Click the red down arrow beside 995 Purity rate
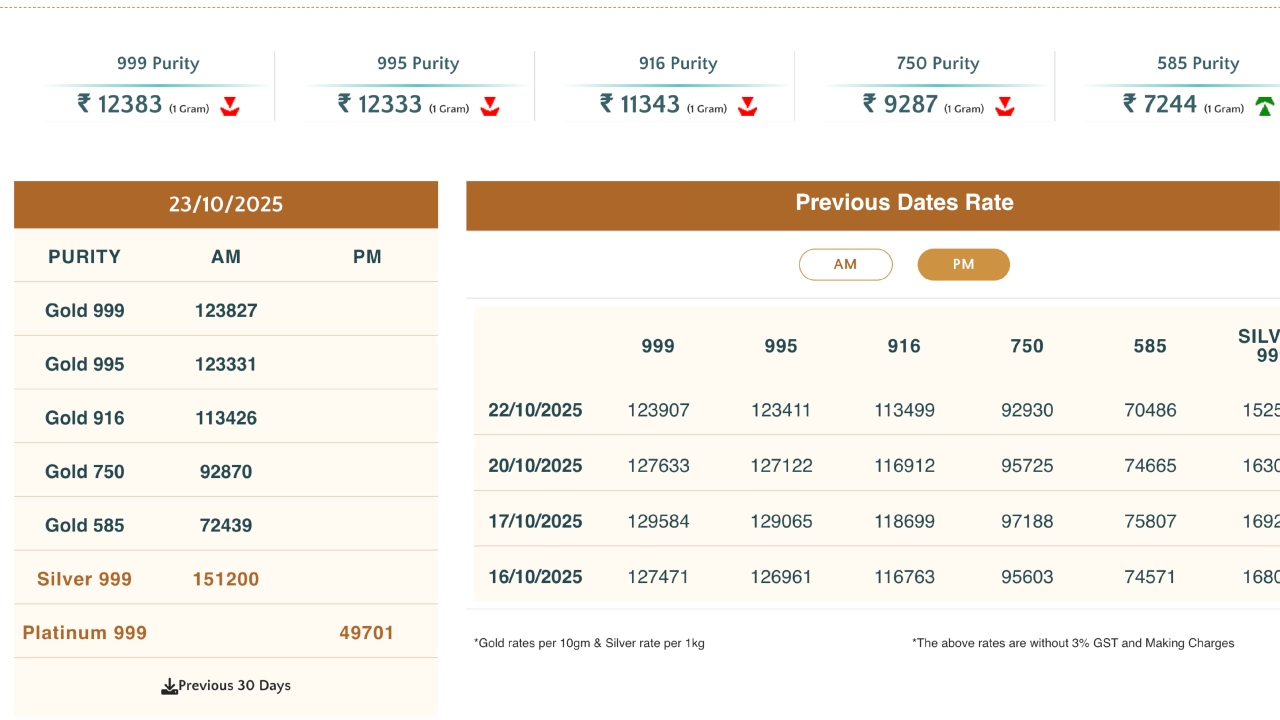1280x720 pixels. (x=490, y=106)
